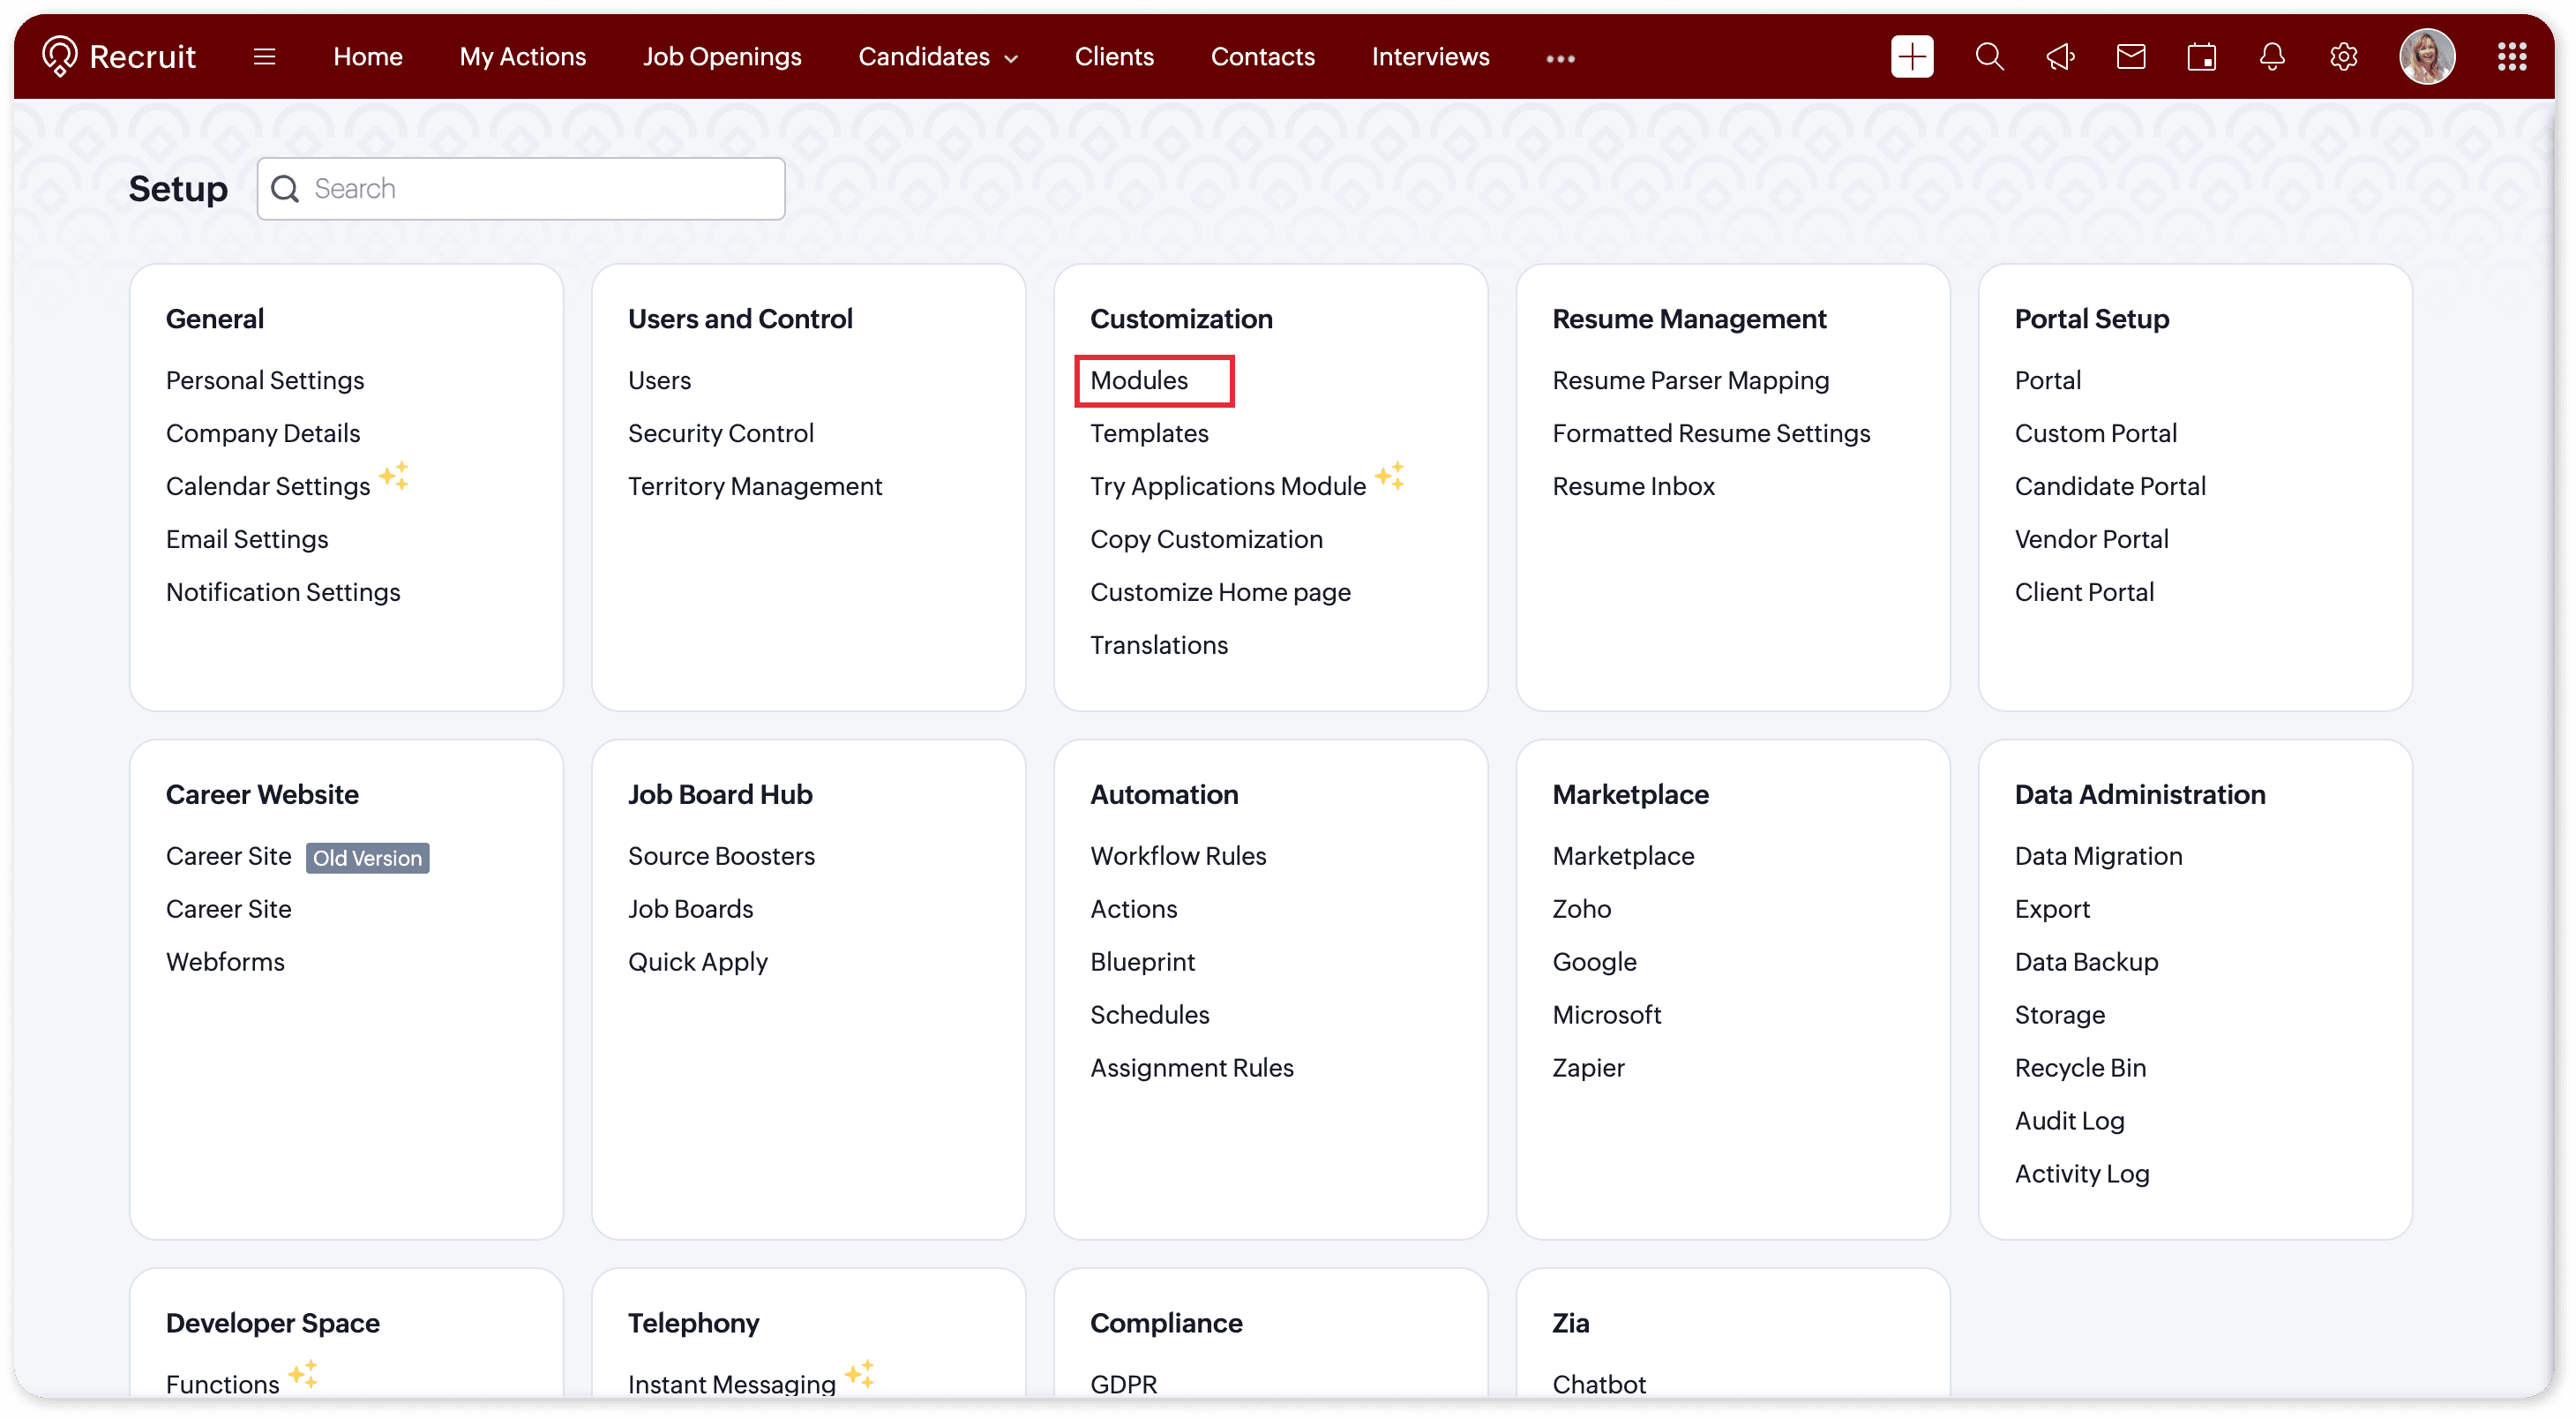The width and height of the screenshot is (2576, 1419).
Task: Click the plus quick-create icon
Action: pyautogui.click(x=1911, y=57)
